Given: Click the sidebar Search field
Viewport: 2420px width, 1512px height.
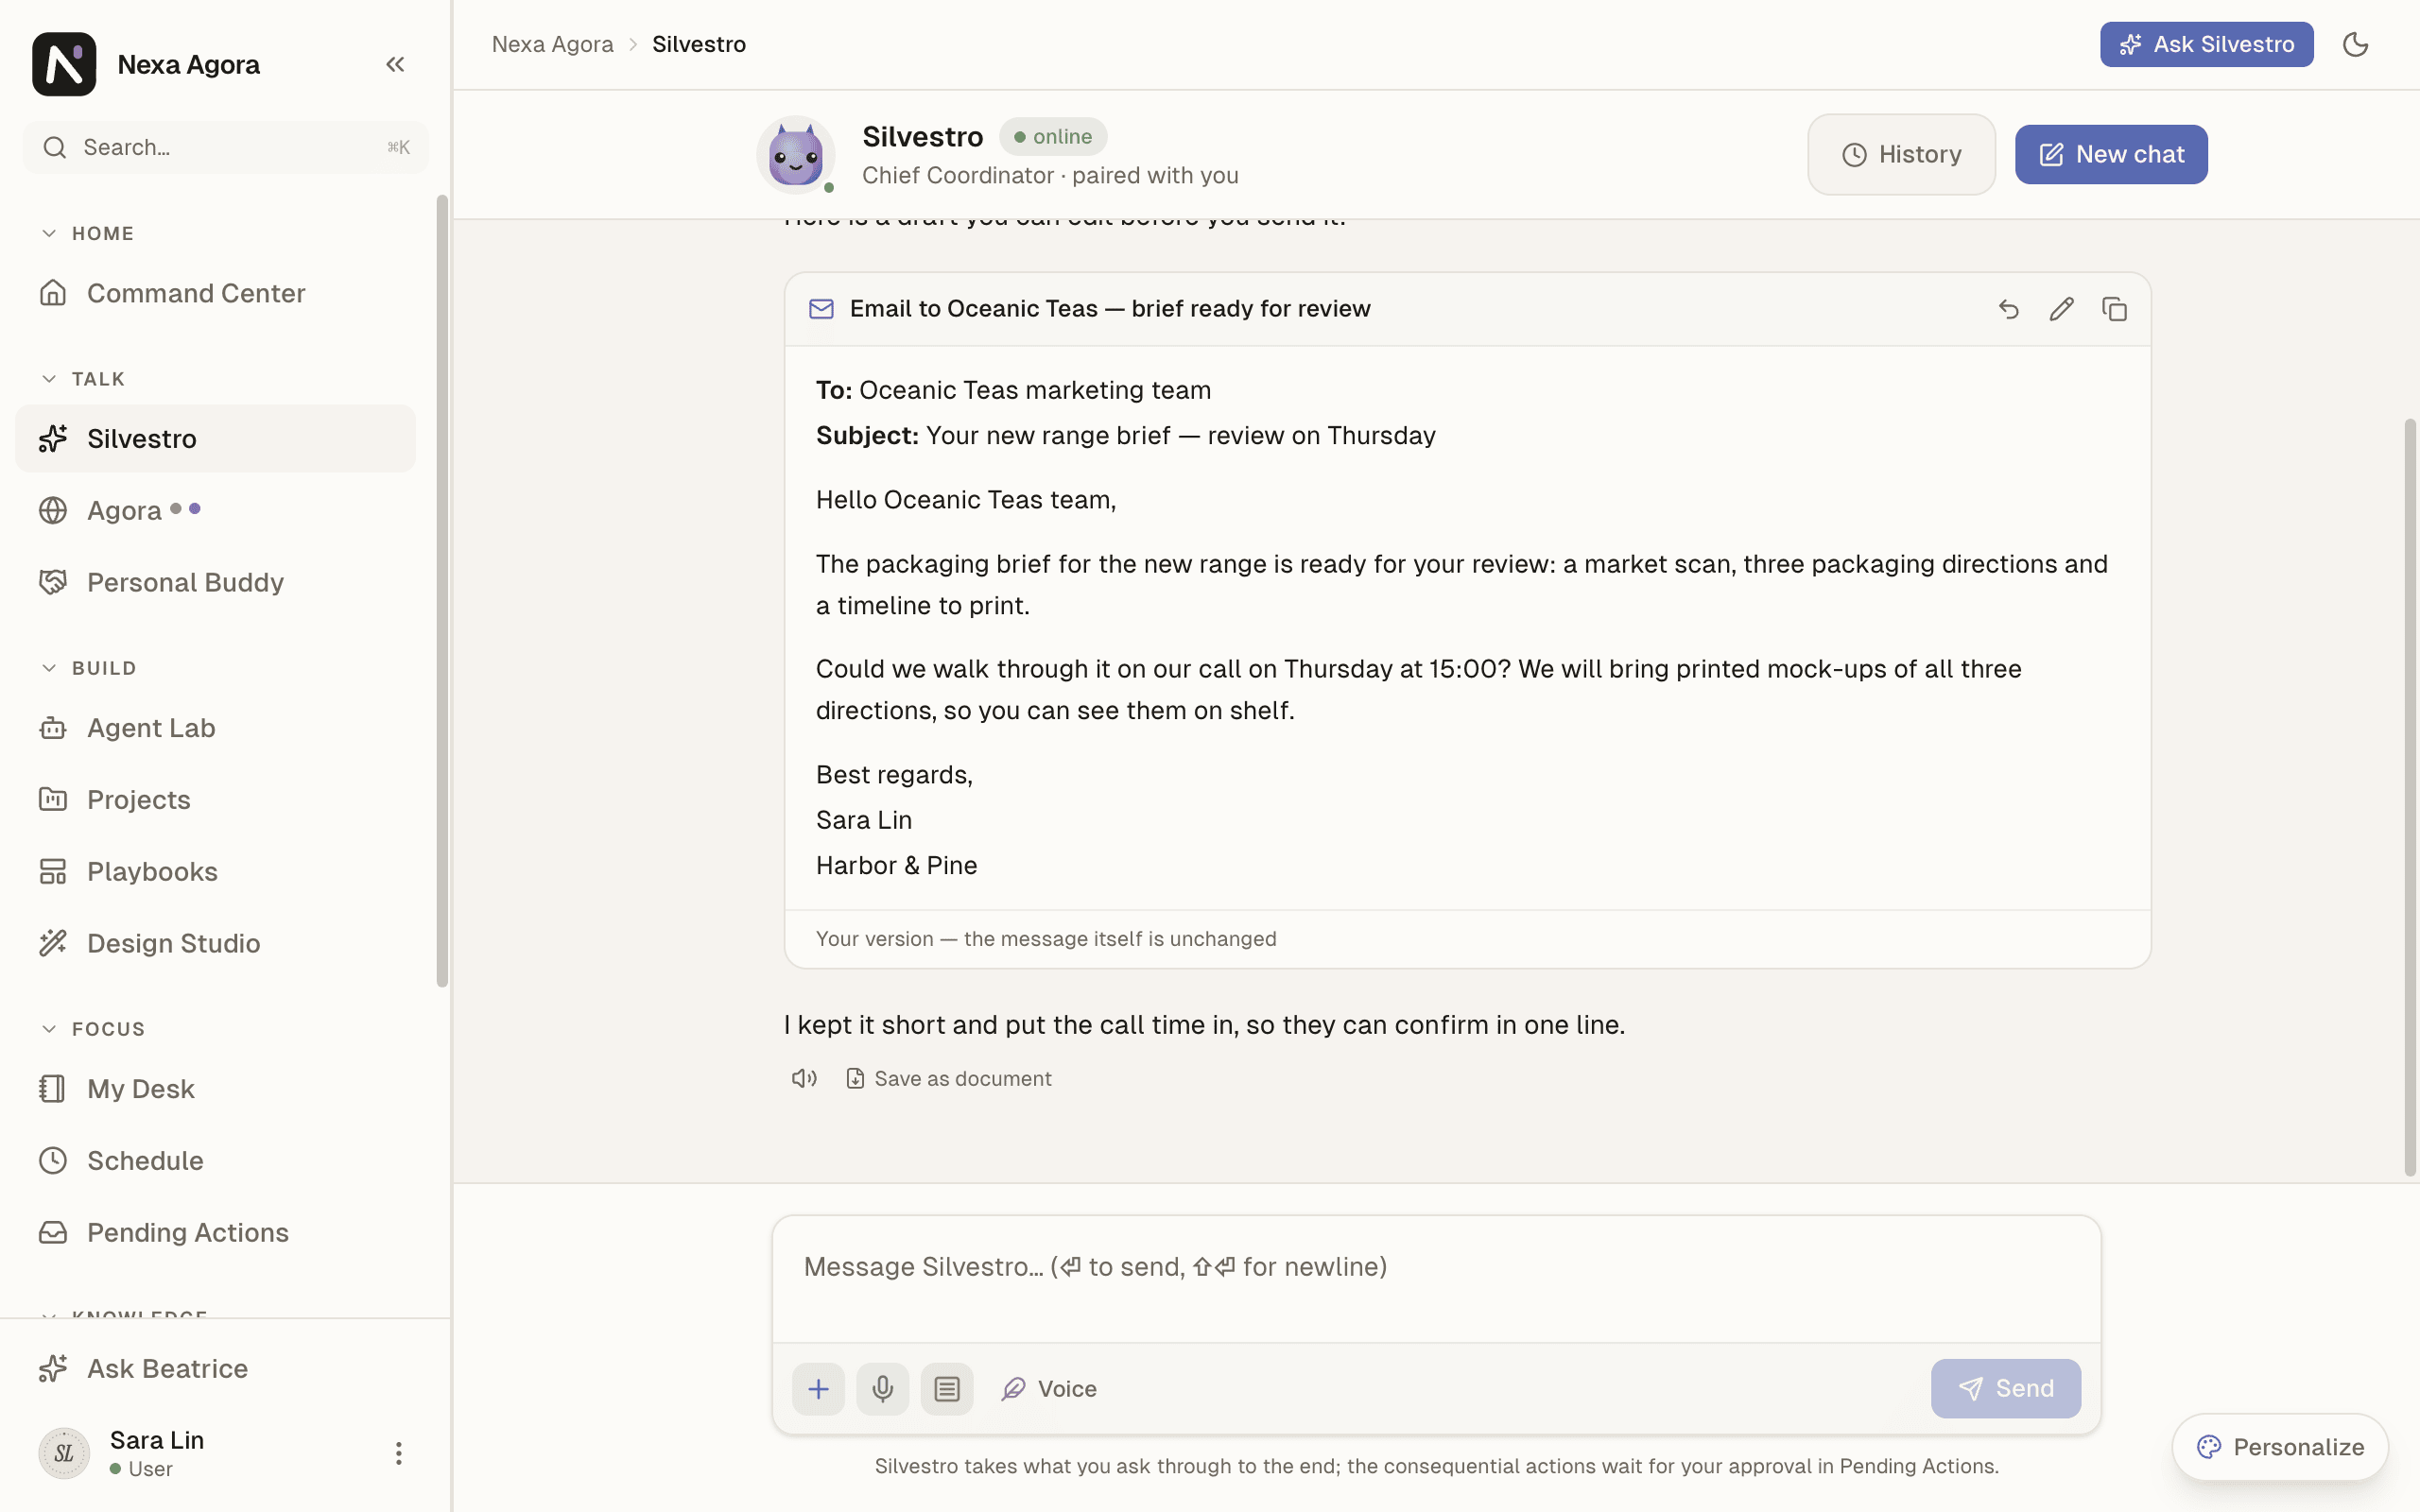Looking at the screenshot, I should [226, 148].
